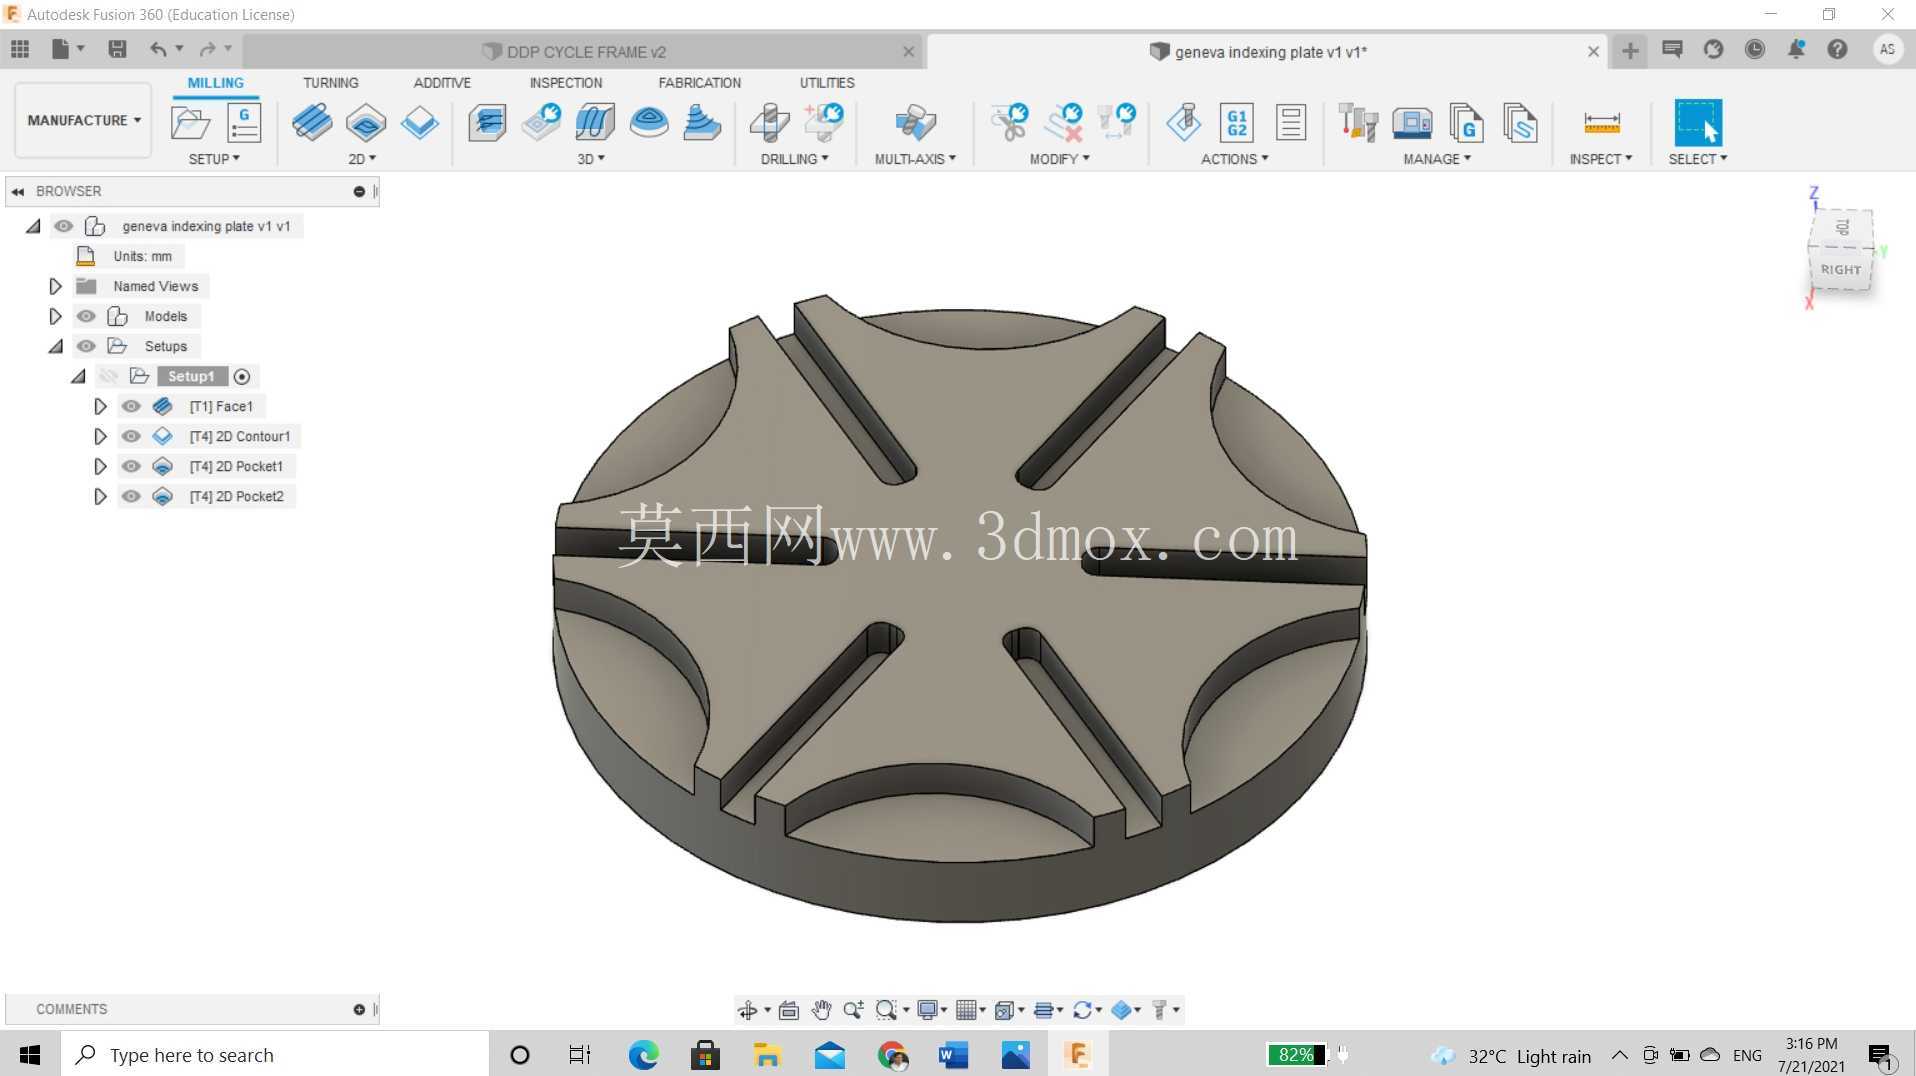This screenshot has height=1076, width=1916.
Task: Open the Data Panel grid icon
Action: coord(20,49)
